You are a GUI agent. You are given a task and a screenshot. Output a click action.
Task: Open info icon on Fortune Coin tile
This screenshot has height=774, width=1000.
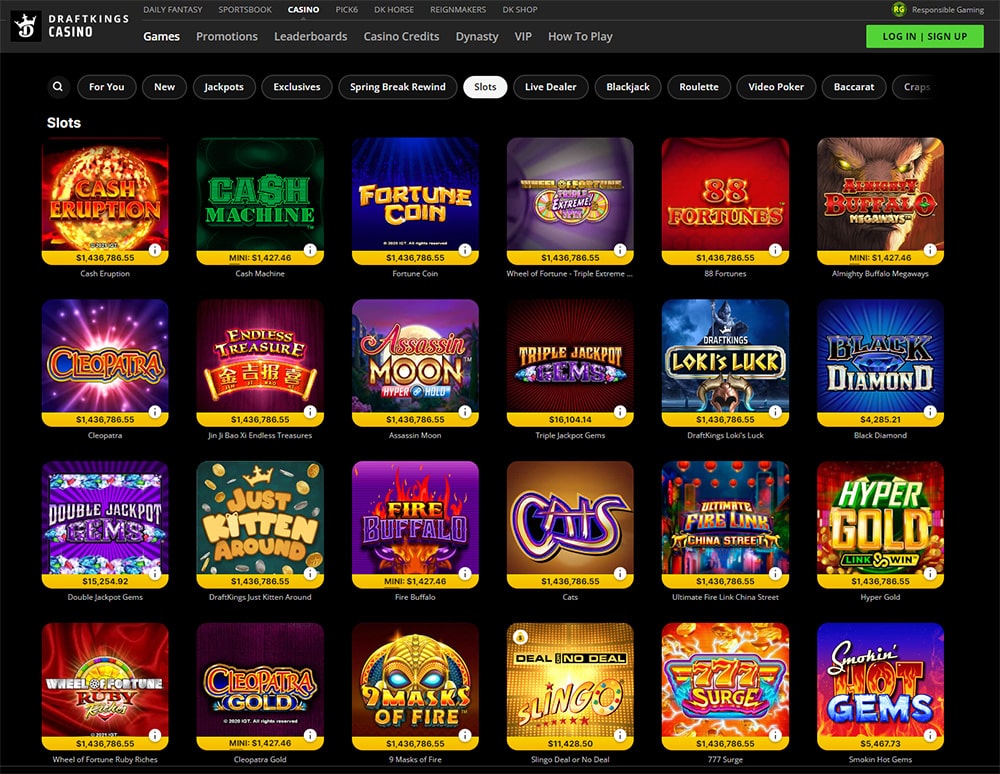coord(465,250)
